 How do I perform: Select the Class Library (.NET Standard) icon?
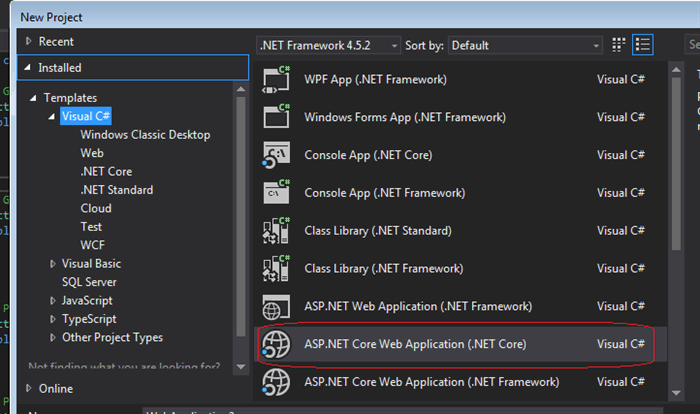276,230
